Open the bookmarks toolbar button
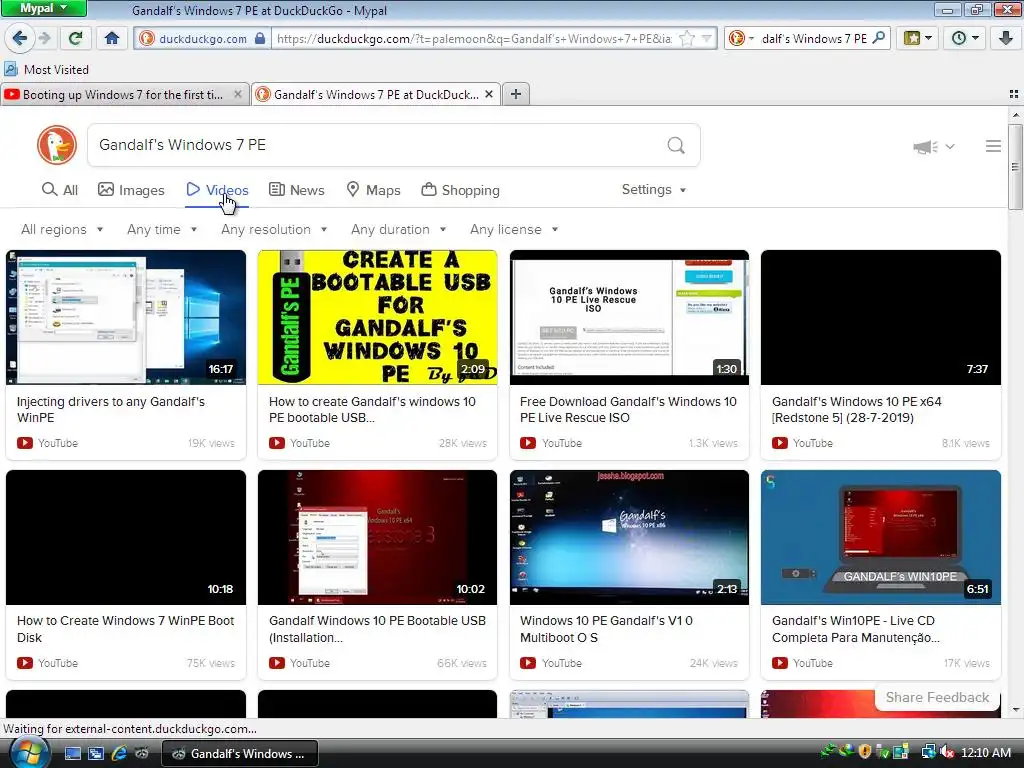Viewport: 1024px width, 768px height. (x=917, y=38)
